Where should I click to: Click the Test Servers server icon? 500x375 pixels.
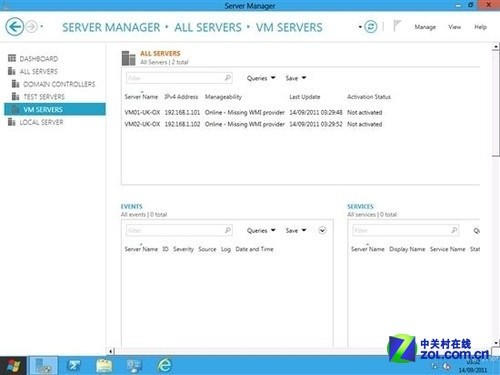click(x=16, y=96)
